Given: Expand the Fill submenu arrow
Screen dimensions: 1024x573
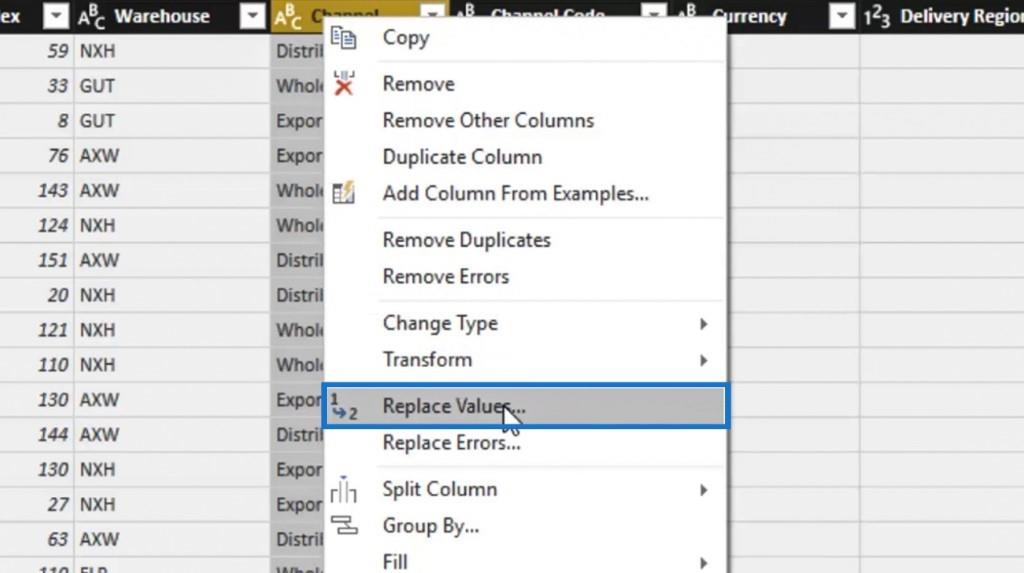Looking at the screenshot, I should pos(703,563).
